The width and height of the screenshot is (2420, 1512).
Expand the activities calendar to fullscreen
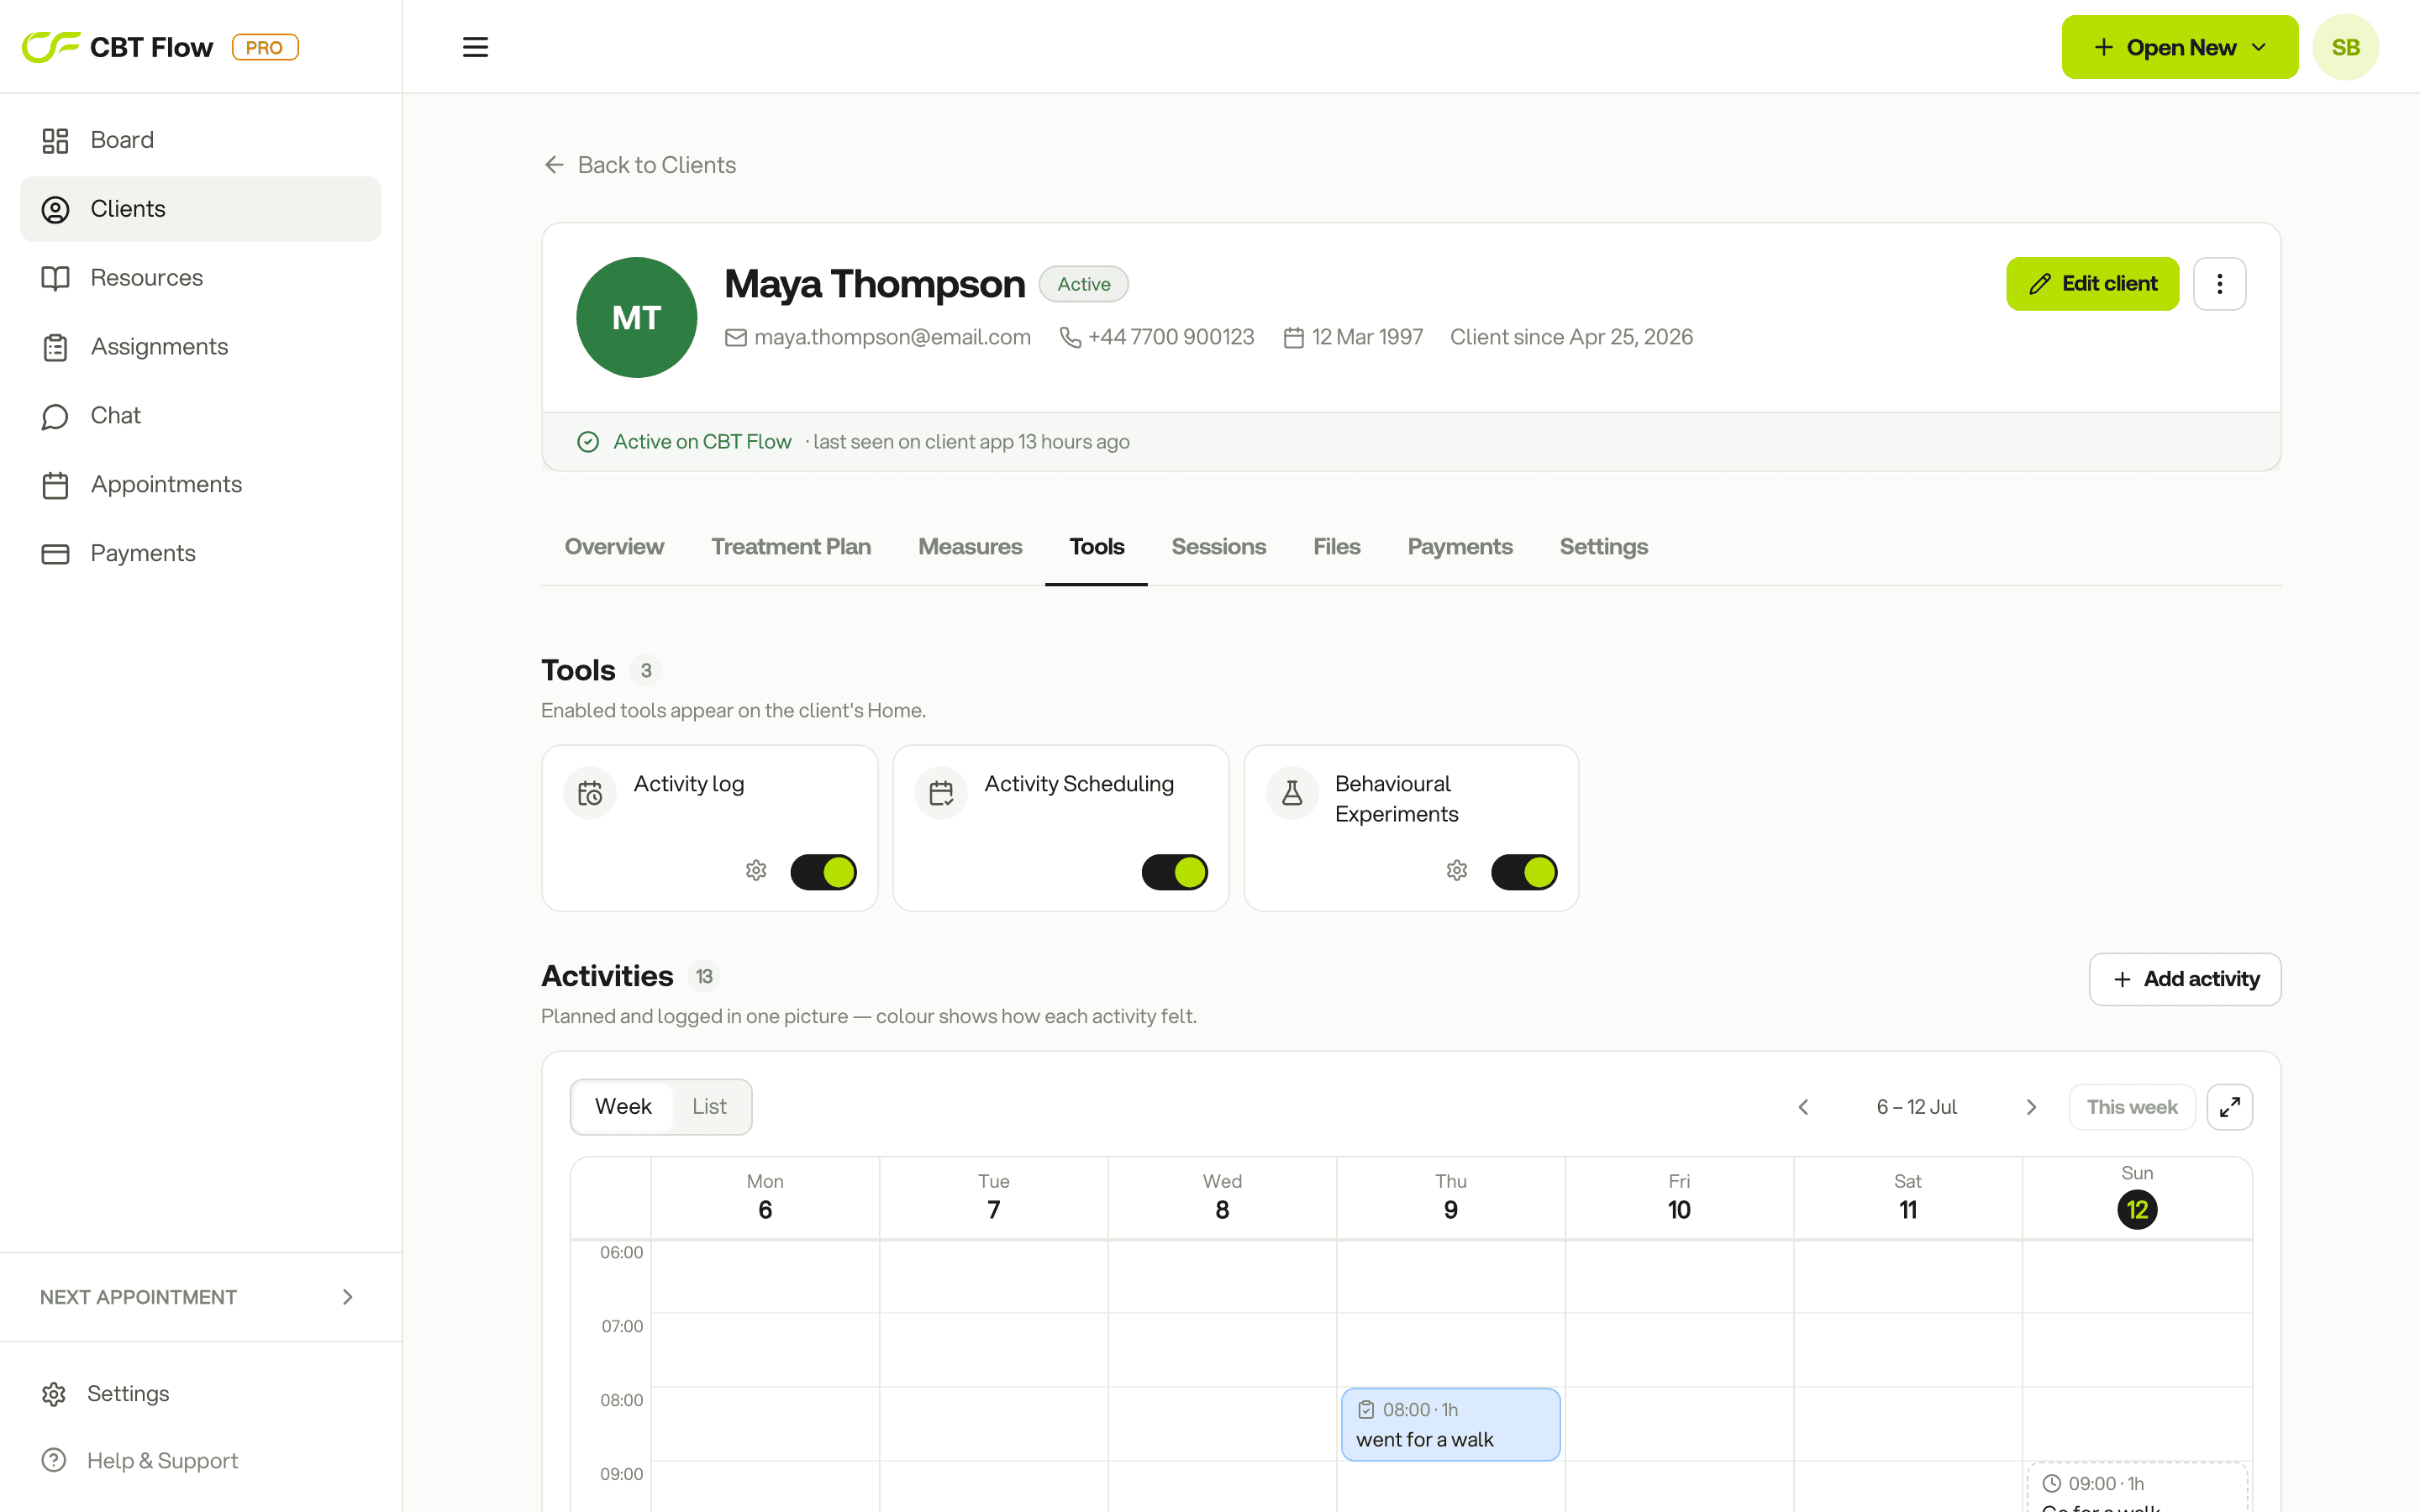(x=2229, y=1107)
